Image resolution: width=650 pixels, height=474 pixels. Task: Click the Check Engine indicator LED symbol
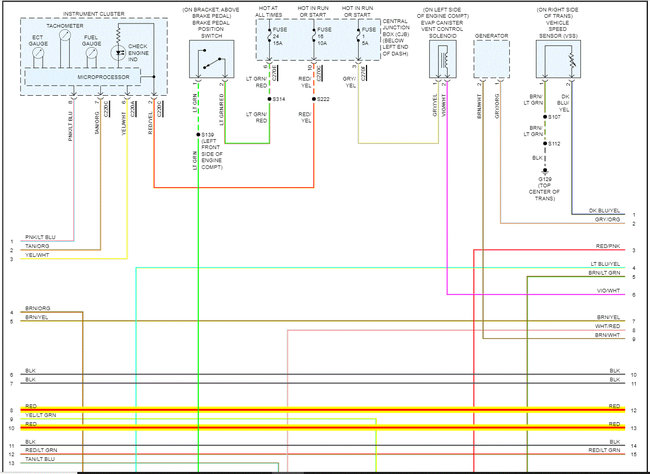[119, 53]
